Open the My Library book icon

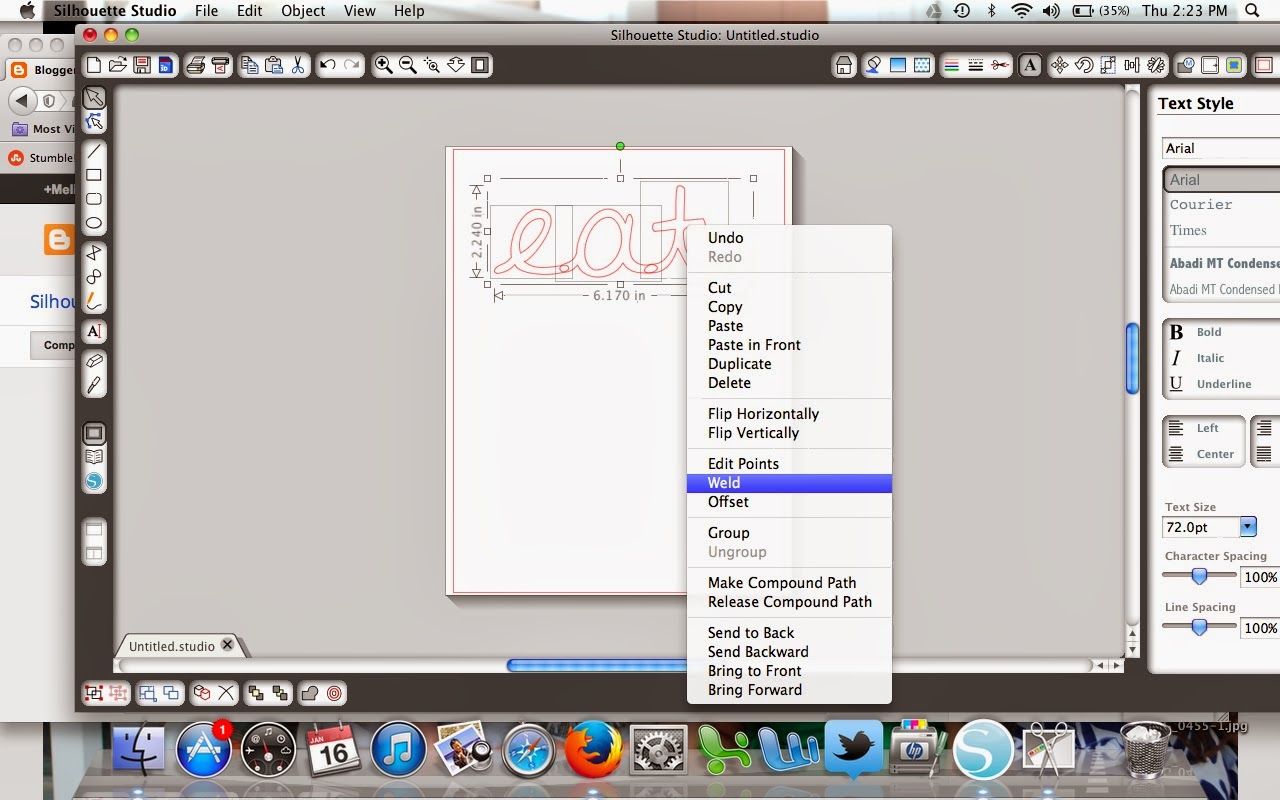coord(94,455)
